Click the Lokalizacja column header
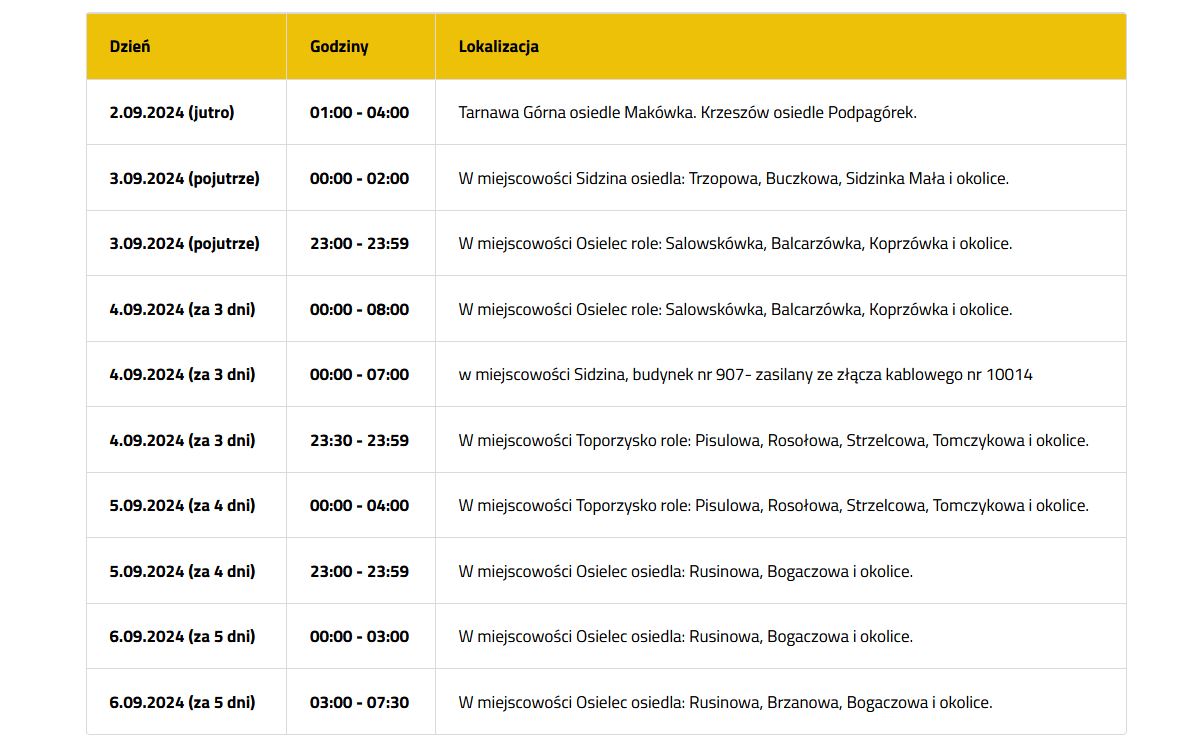This screenshot has height=756, width=1198. pyautogui.click(x=498, y=47)
